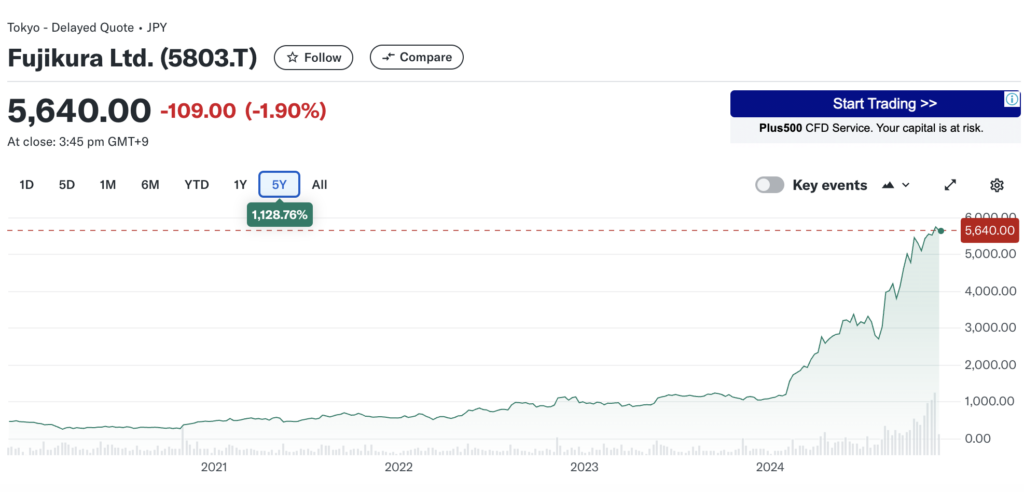Click the Key events label
The height and width of the screenshot is (492, 1024).
[830, 185]
